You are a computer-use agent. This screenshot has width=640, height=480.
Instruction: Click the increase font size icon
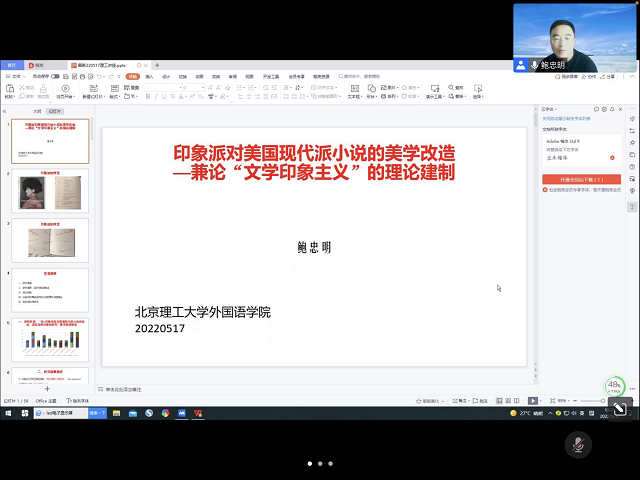[211, 87]
